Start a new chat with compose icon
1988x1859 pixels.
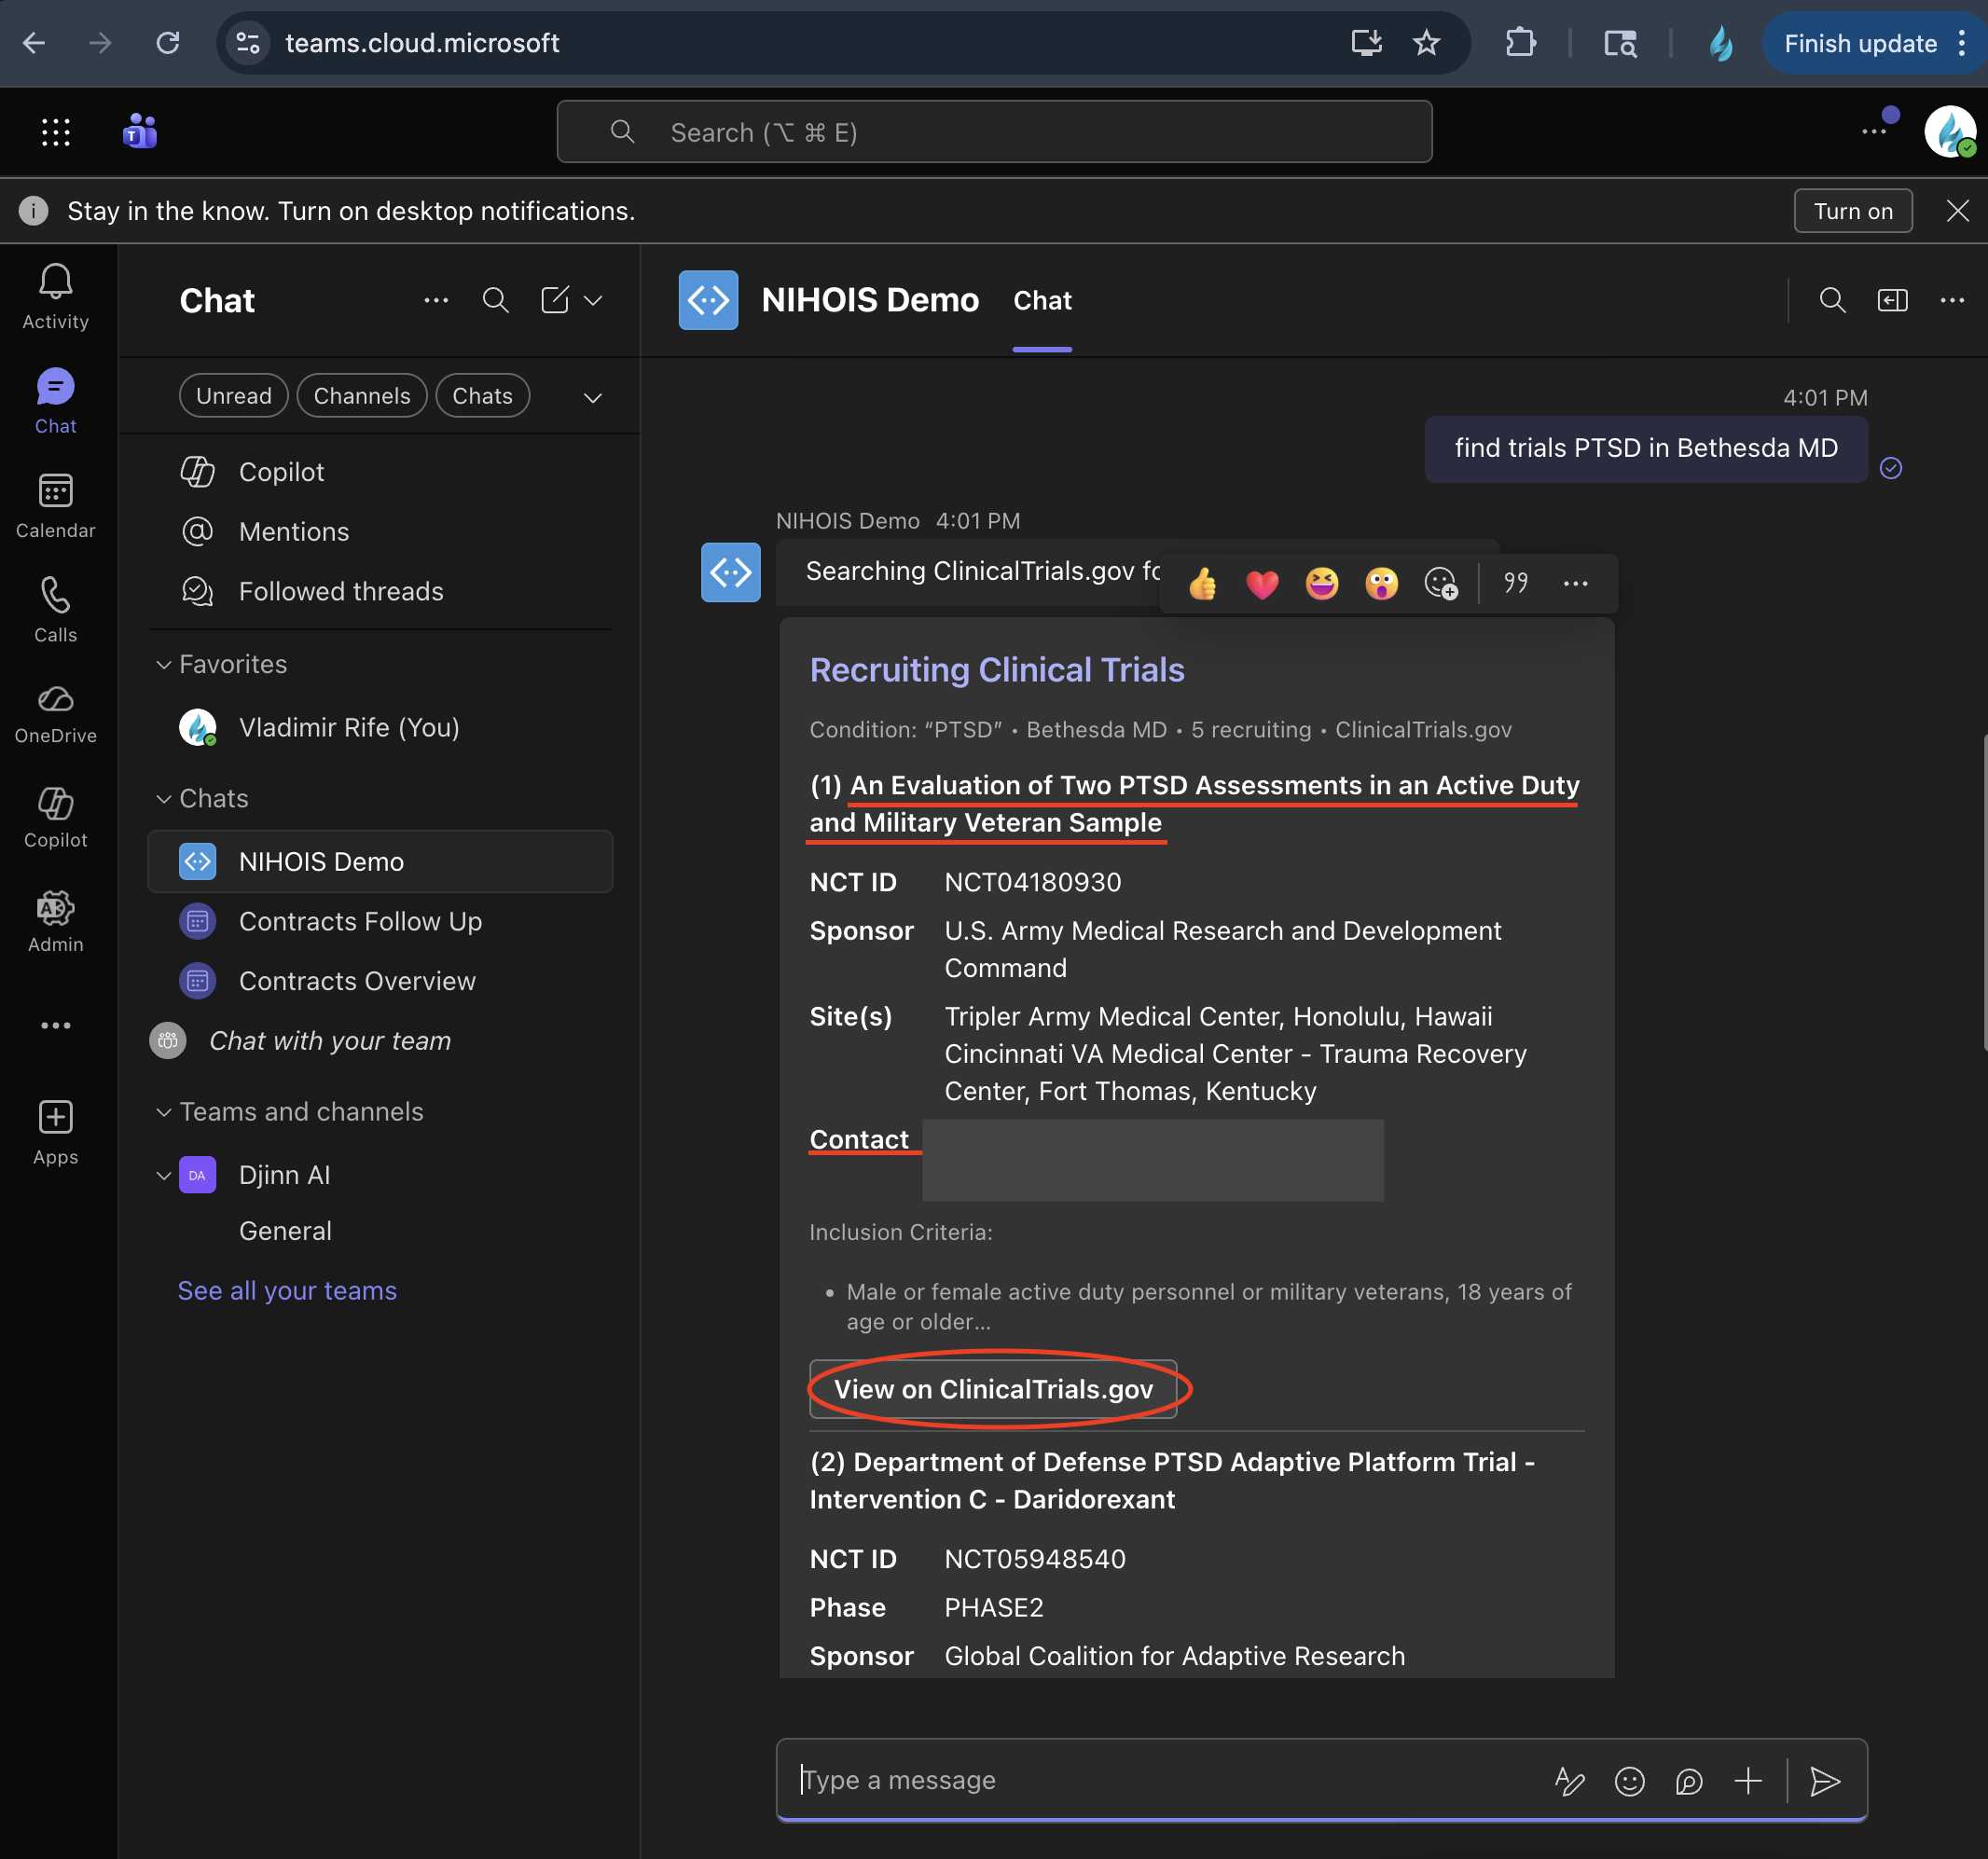coord(555,300)
